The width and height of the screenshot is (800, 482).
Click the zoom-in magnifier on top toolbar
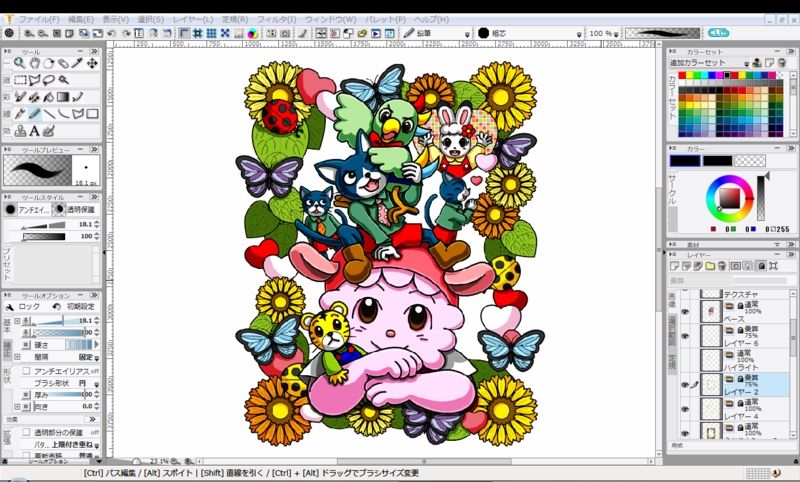point(29,34)
